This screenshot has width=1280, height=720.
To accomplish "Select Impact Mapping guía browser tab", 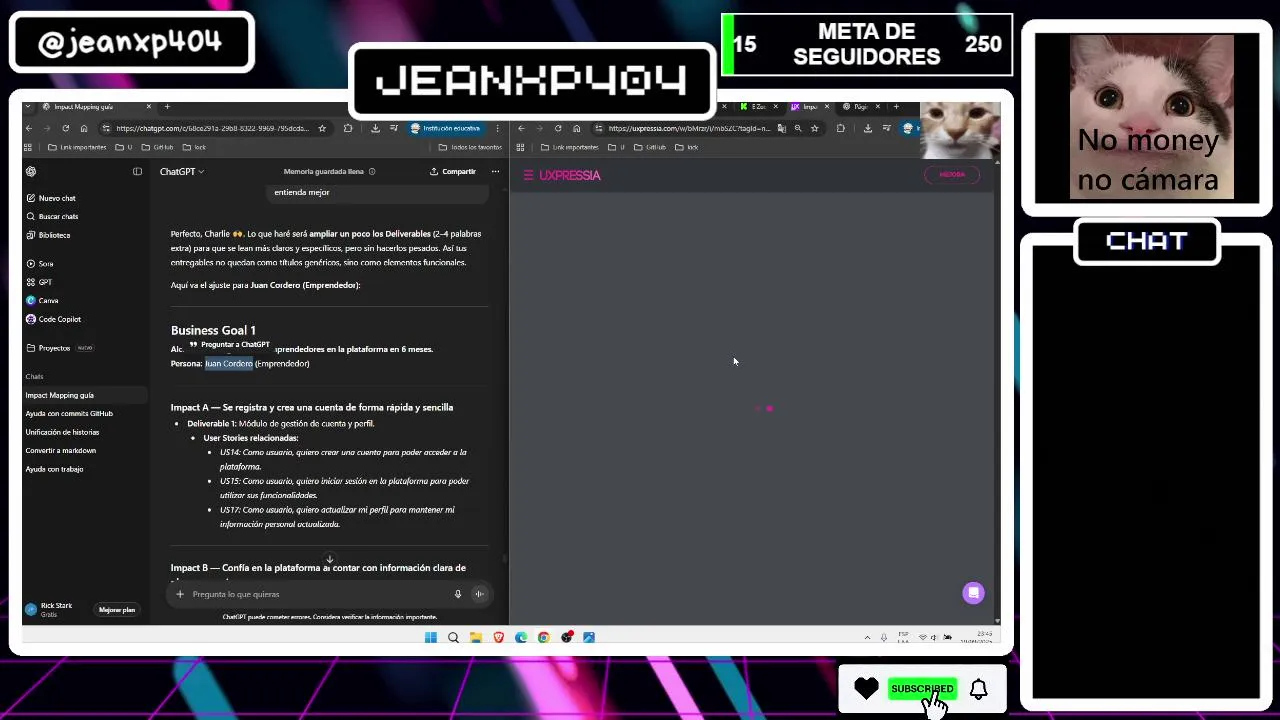I will (98, 106).
